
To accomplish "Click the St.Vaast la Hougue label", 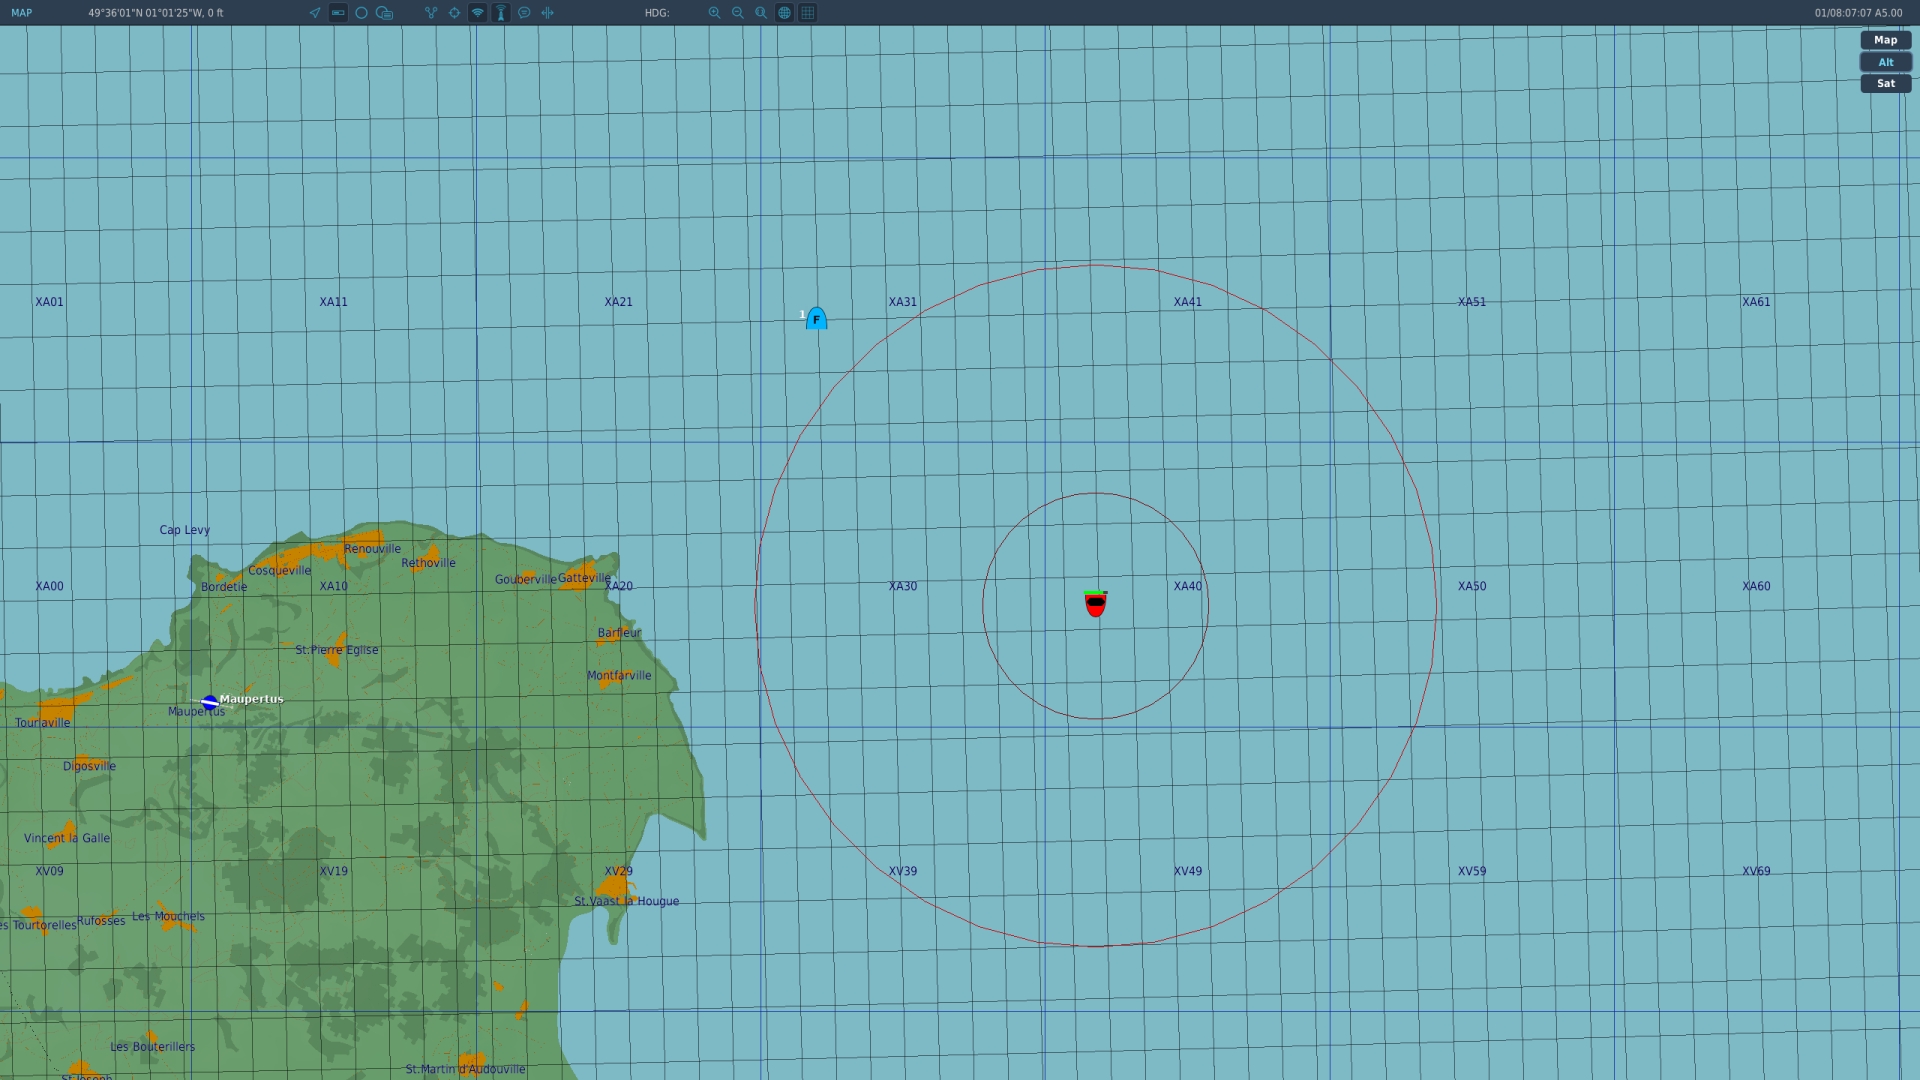I will (626, 901).
